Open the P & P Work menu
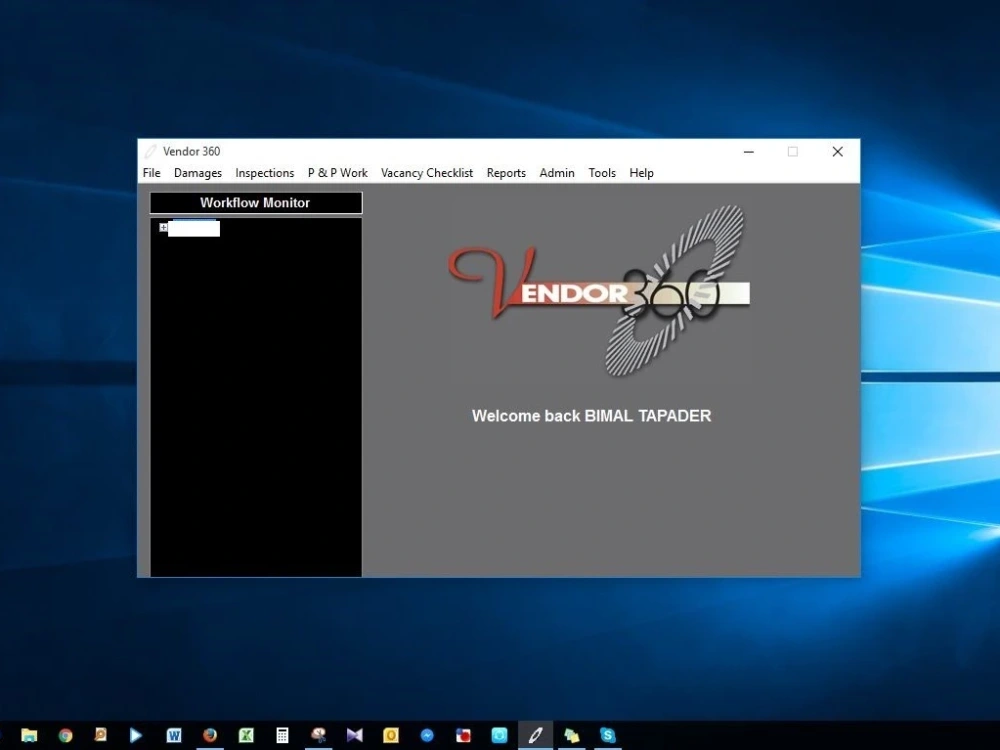This screenshot has height=750, width=1000. 337,173
